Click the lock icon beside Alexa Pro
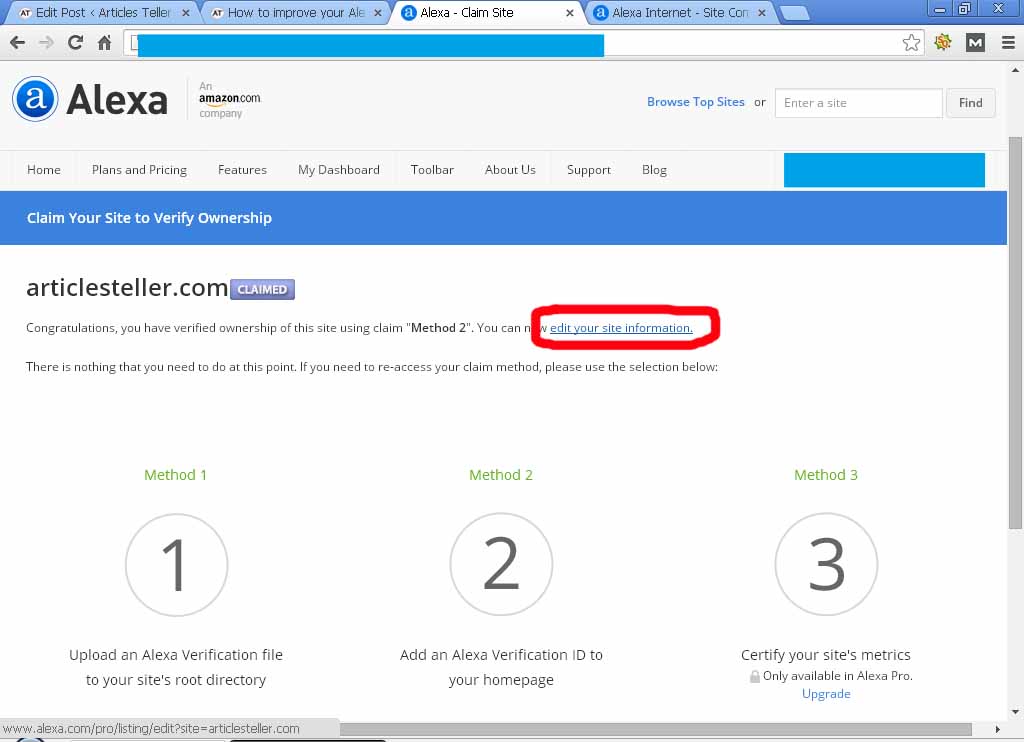Image resolution: width=1024 pixels, height=742 pixels. [x=755, y=676]
